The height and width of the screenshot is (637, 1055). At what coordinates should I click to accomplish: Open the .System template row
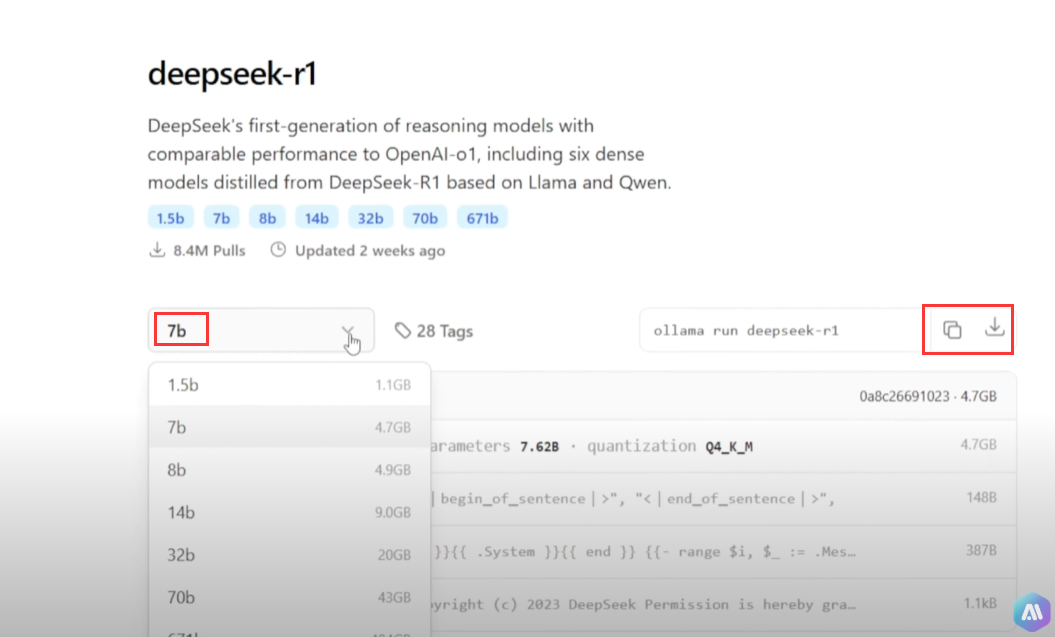[723, 552]
